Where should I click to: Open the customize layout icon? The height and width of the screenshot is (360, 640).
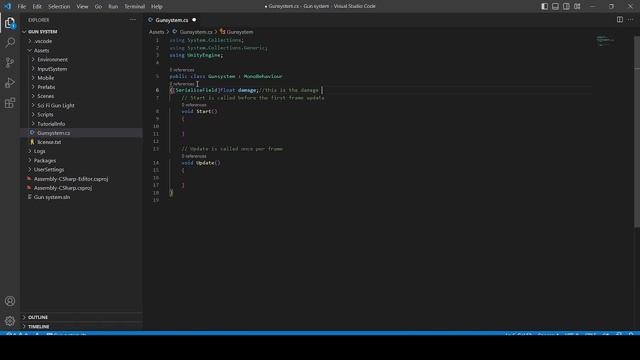[x=577, y=6]
